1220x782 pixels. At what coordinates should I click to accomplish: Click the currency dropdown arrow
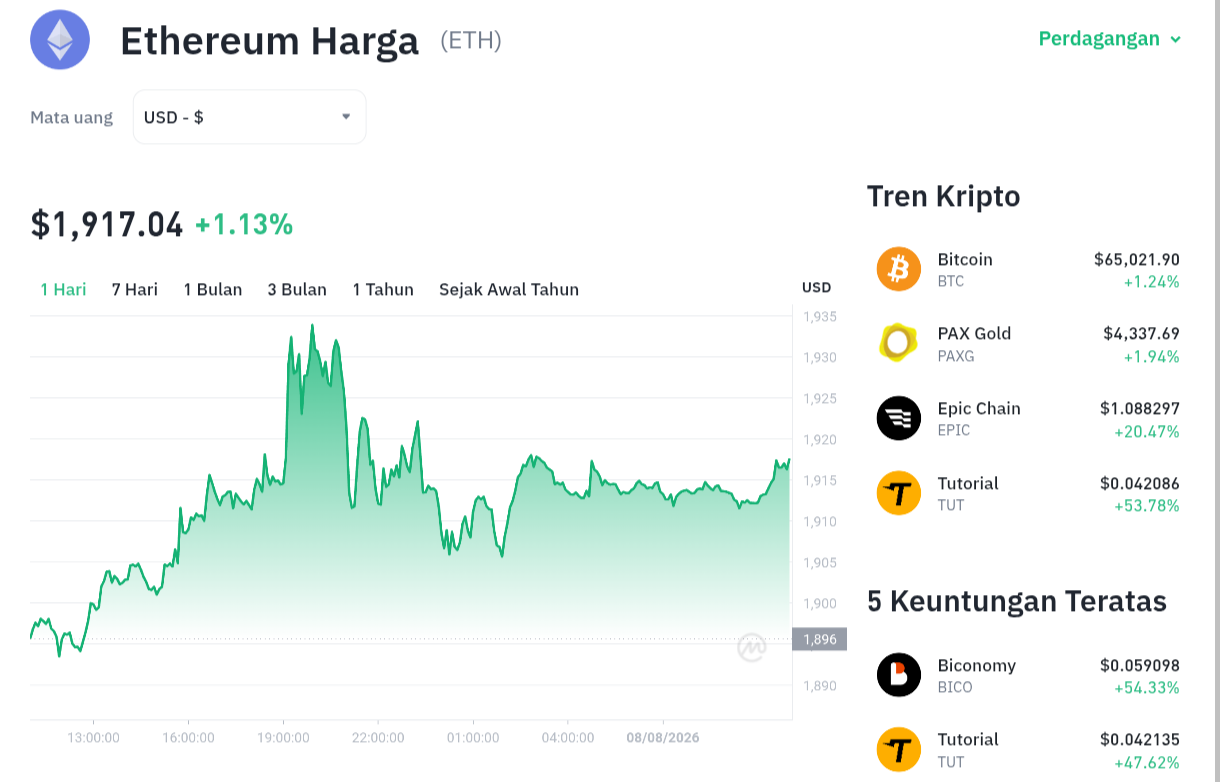tap(346, 117)
